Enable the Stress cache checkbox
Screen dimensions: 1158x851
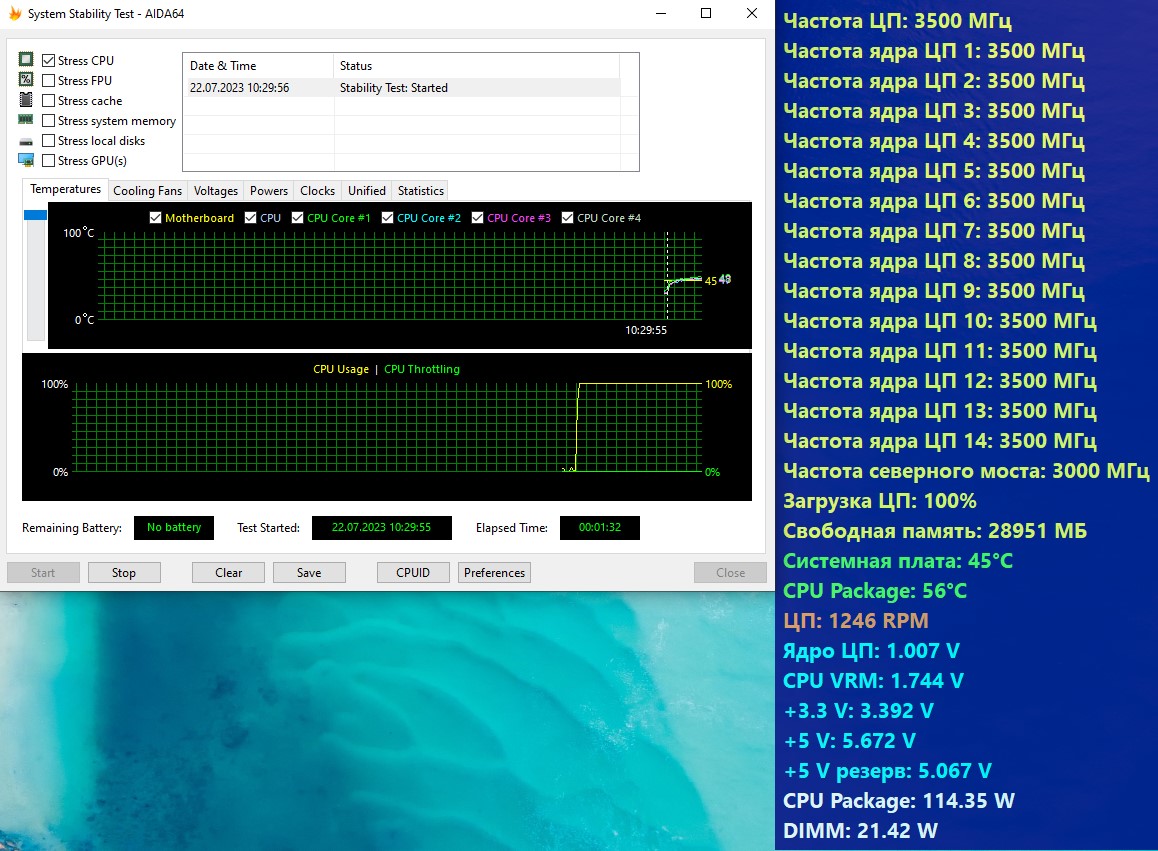(x=49, y=100)
